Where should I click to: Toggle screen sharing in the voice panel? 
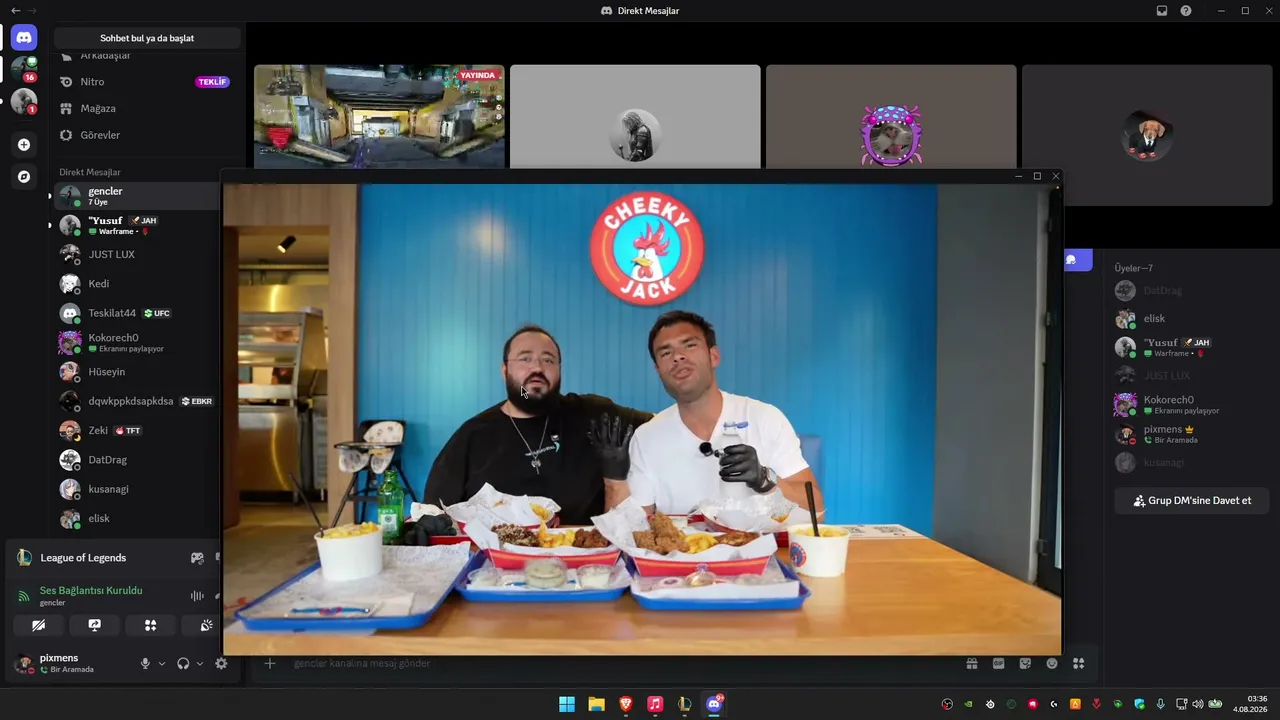click(94, 625)
